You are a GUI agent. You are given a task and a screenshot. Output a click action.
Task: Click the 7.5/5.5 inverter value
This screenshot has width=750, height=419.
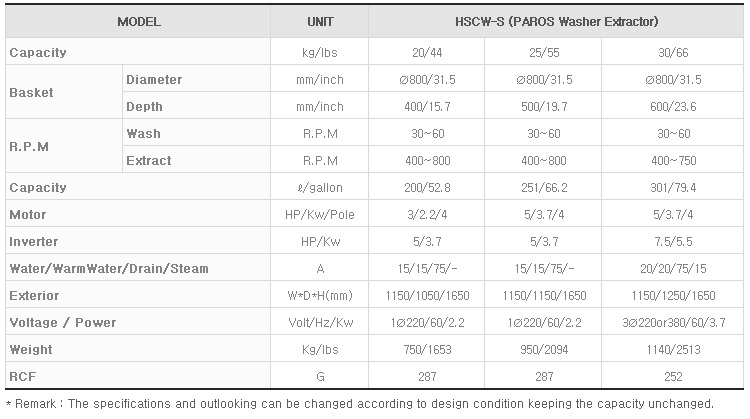[673, 242]
